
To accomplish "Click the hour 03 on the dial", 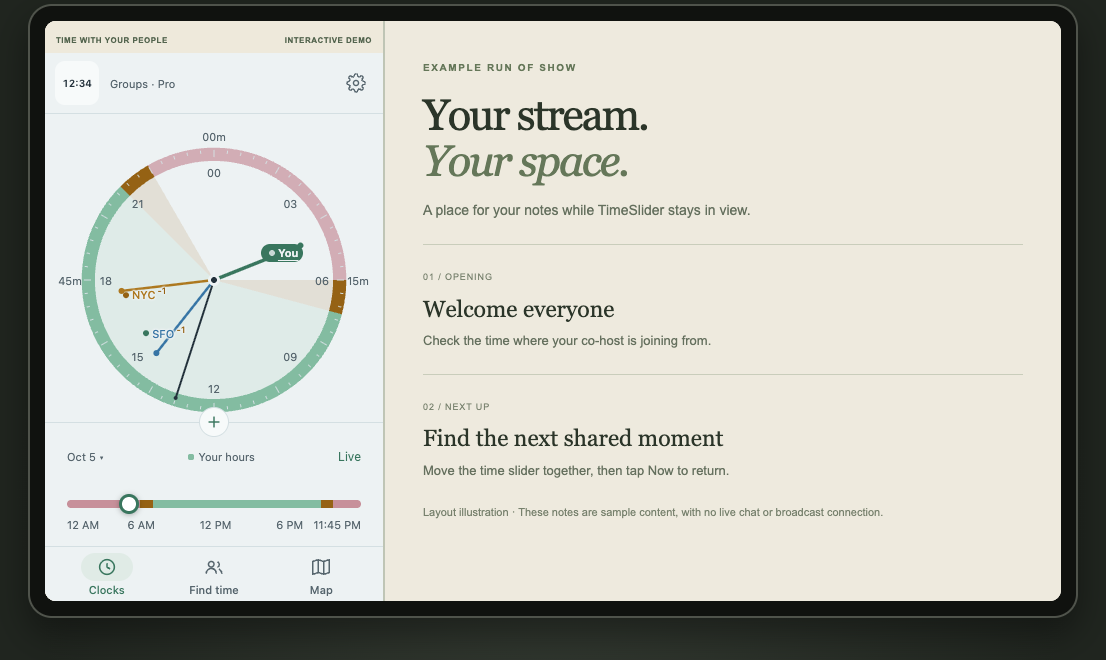I will tap(290, 204).
